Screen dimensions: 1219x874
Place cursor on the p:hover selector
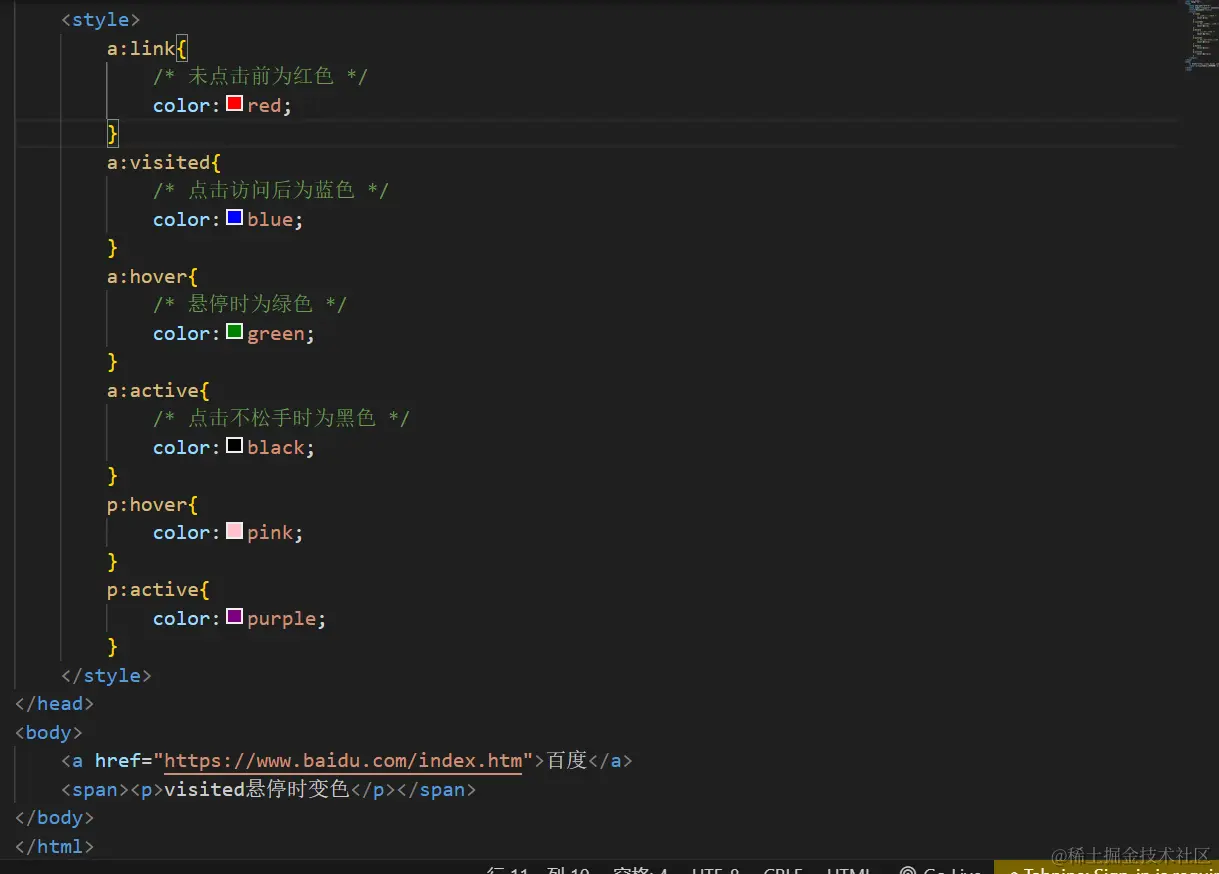coord(147,504)
